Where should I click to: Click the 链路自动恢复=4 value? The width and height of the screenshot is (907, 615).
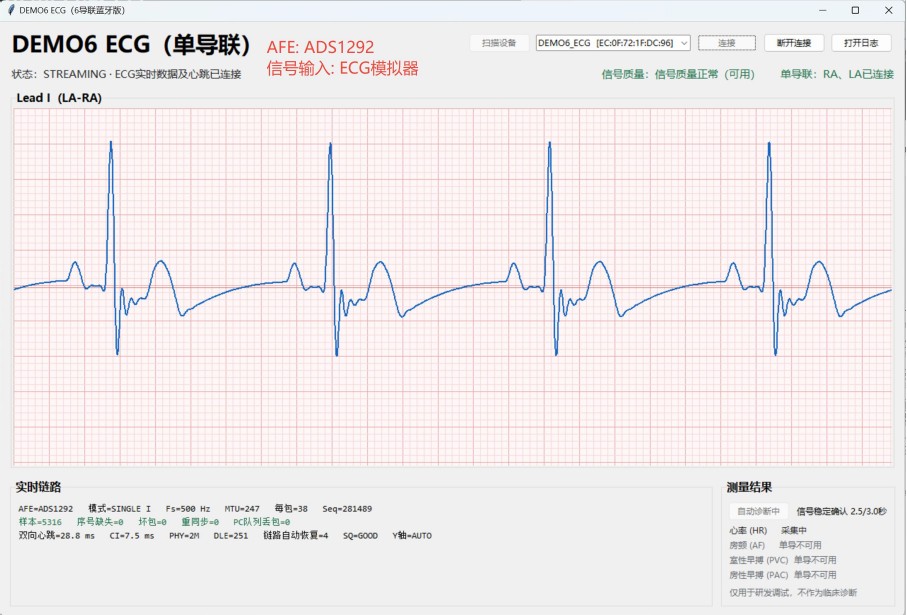pyautogui.click(x=296, y=536)
